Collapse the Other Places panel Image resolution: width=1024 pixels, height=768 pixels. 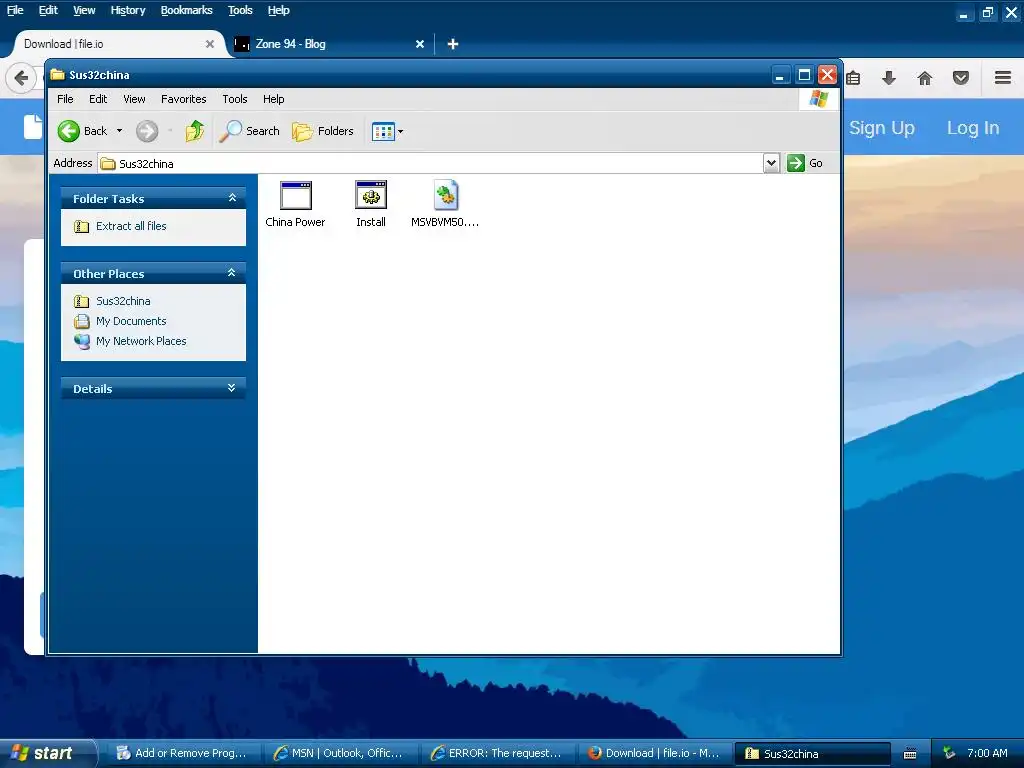231,273
